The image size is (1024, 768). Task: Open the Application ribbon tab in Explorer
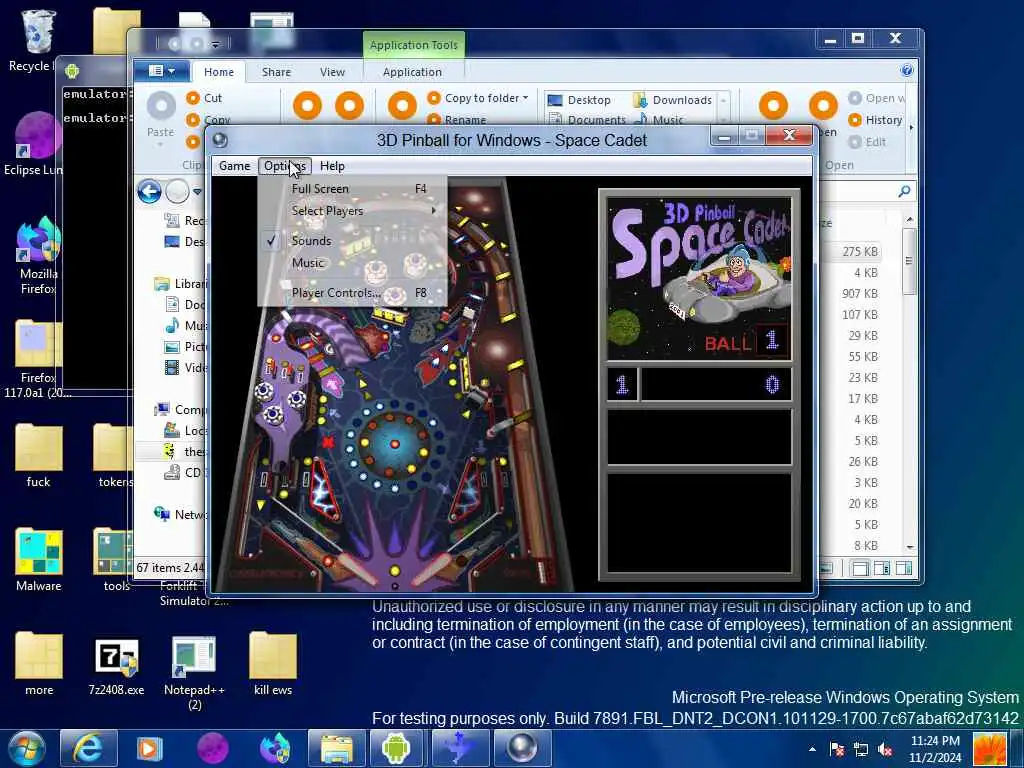412,72
